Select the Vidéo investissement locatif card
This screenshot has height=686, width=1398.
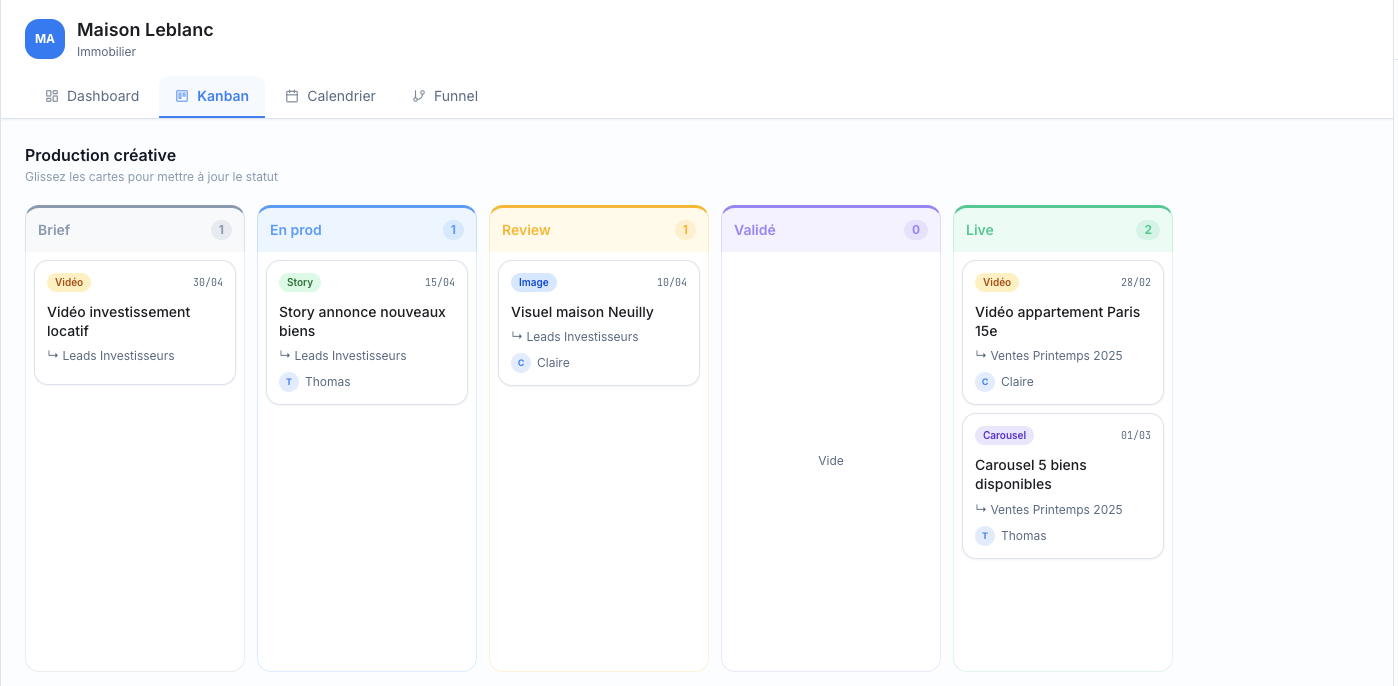135,322
